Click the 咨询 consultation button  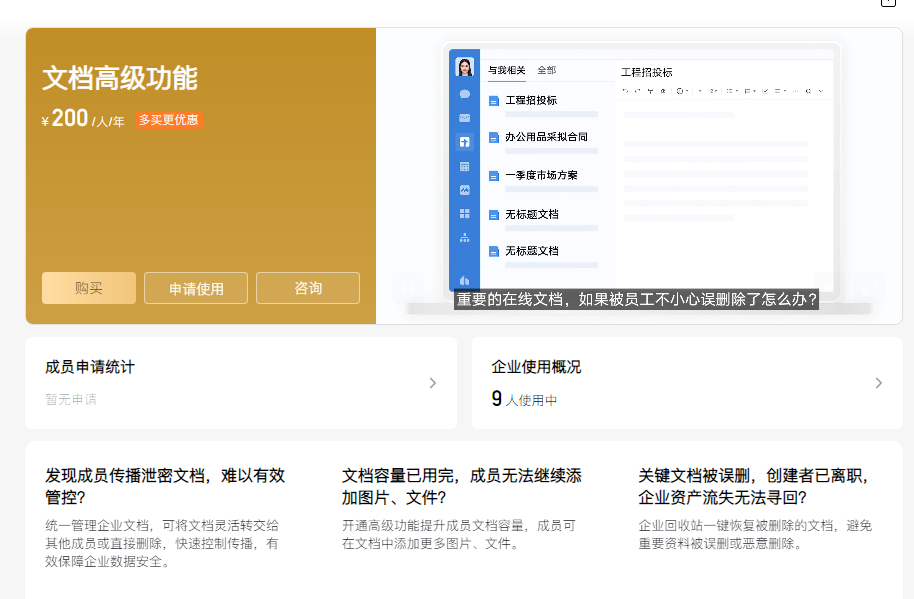tap(307, 287)
